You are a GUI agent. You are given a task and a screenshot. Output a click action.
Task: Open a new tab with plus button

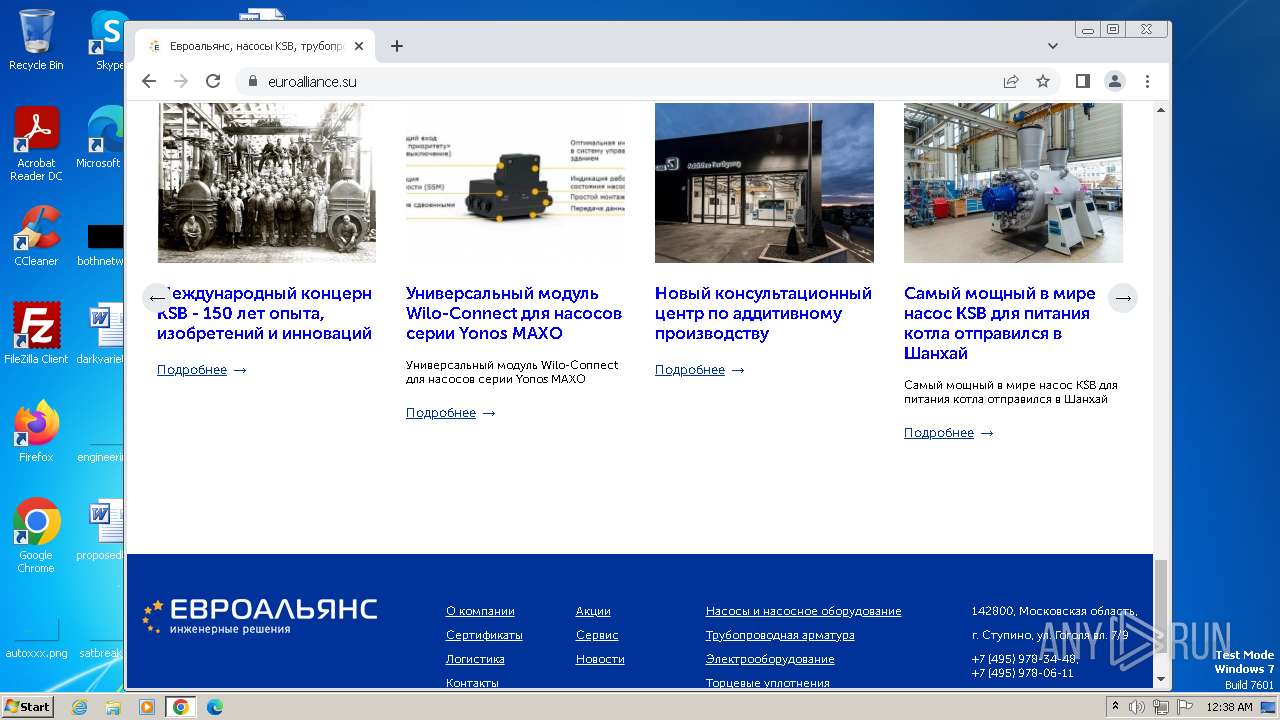[397, 46]
